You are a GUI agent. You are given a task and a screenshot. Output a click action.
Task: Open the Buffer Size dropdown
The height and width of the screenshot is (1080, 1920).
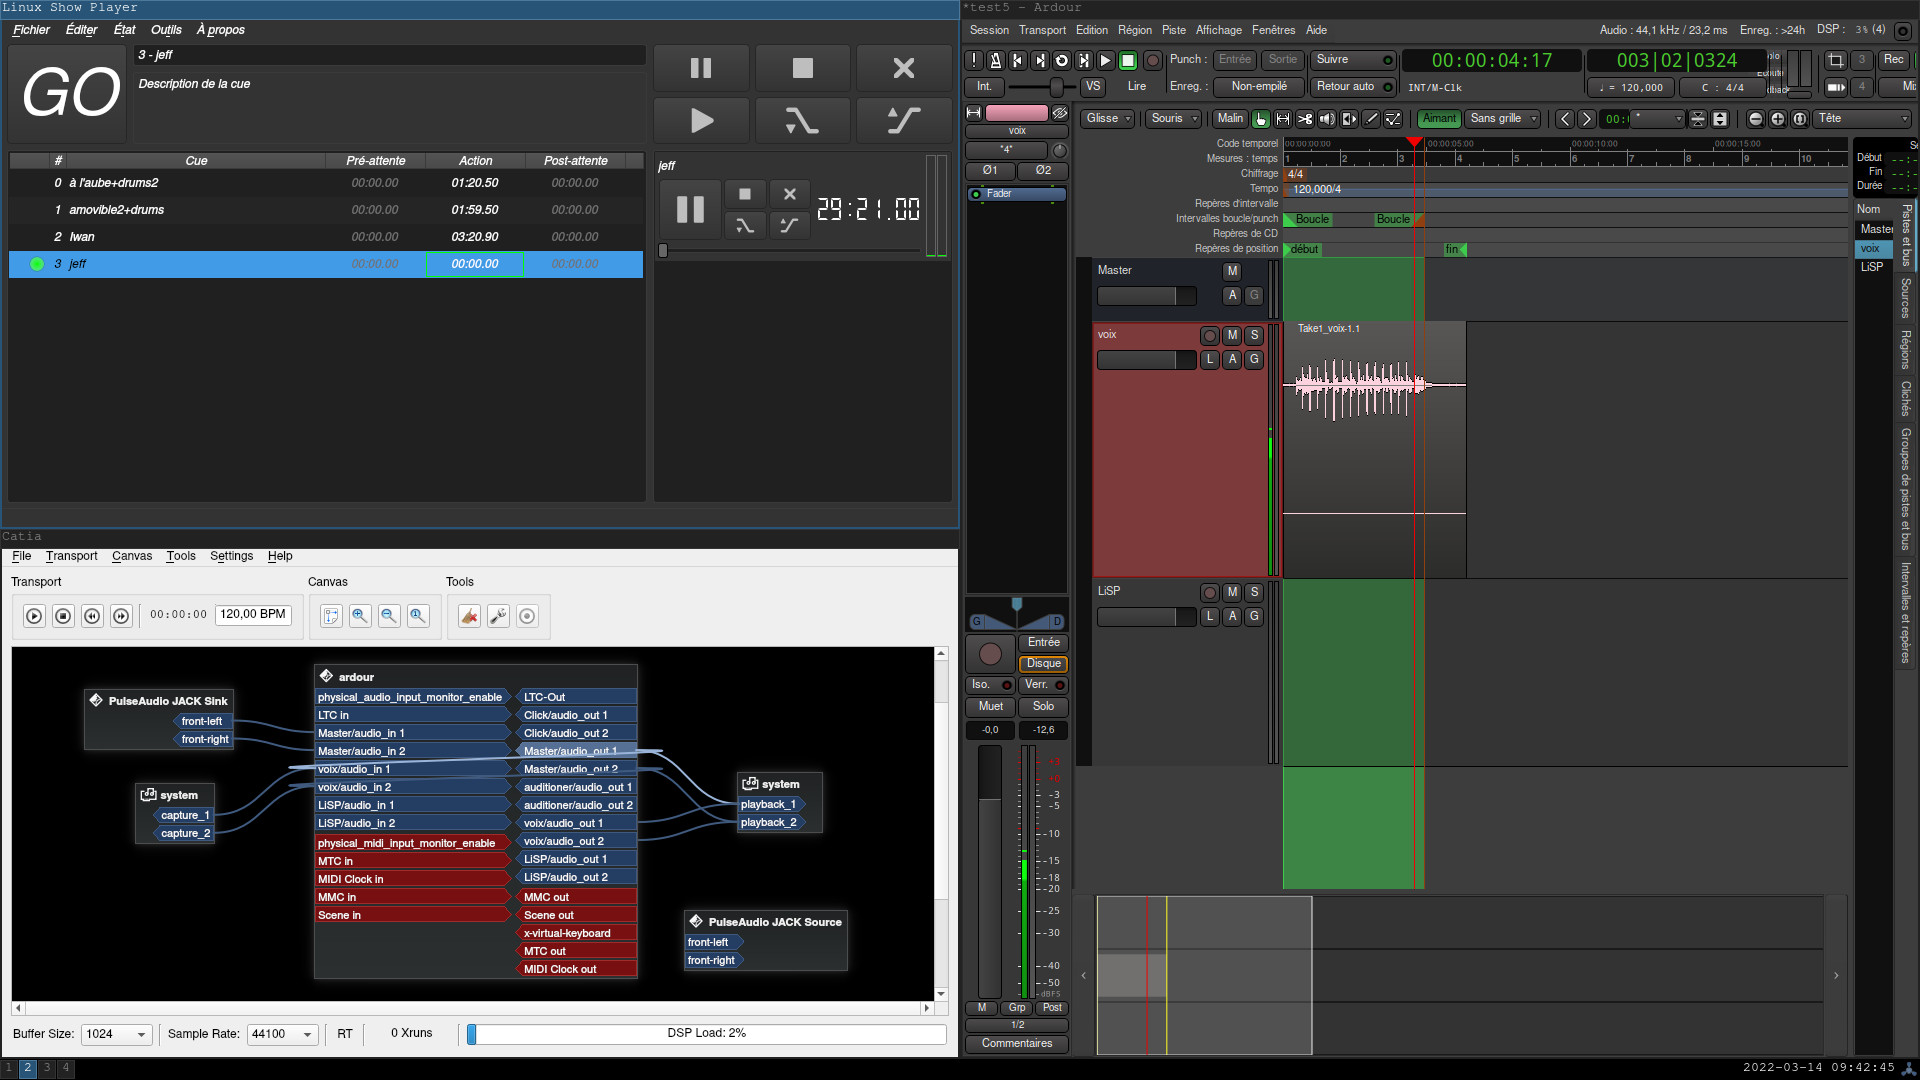coord(116,1034)
